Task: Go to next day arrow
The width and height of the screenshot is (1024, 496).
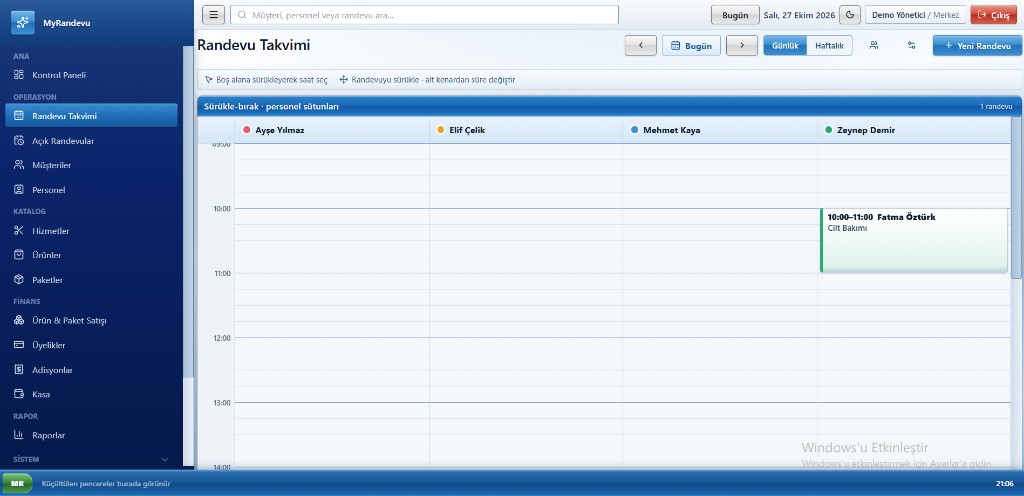Action: (742, 46)
